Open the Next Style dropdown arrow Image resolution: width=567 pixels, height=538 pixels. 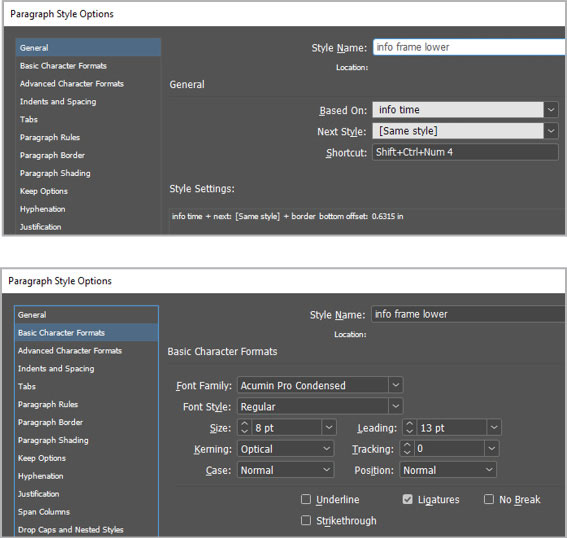[550, 131]
